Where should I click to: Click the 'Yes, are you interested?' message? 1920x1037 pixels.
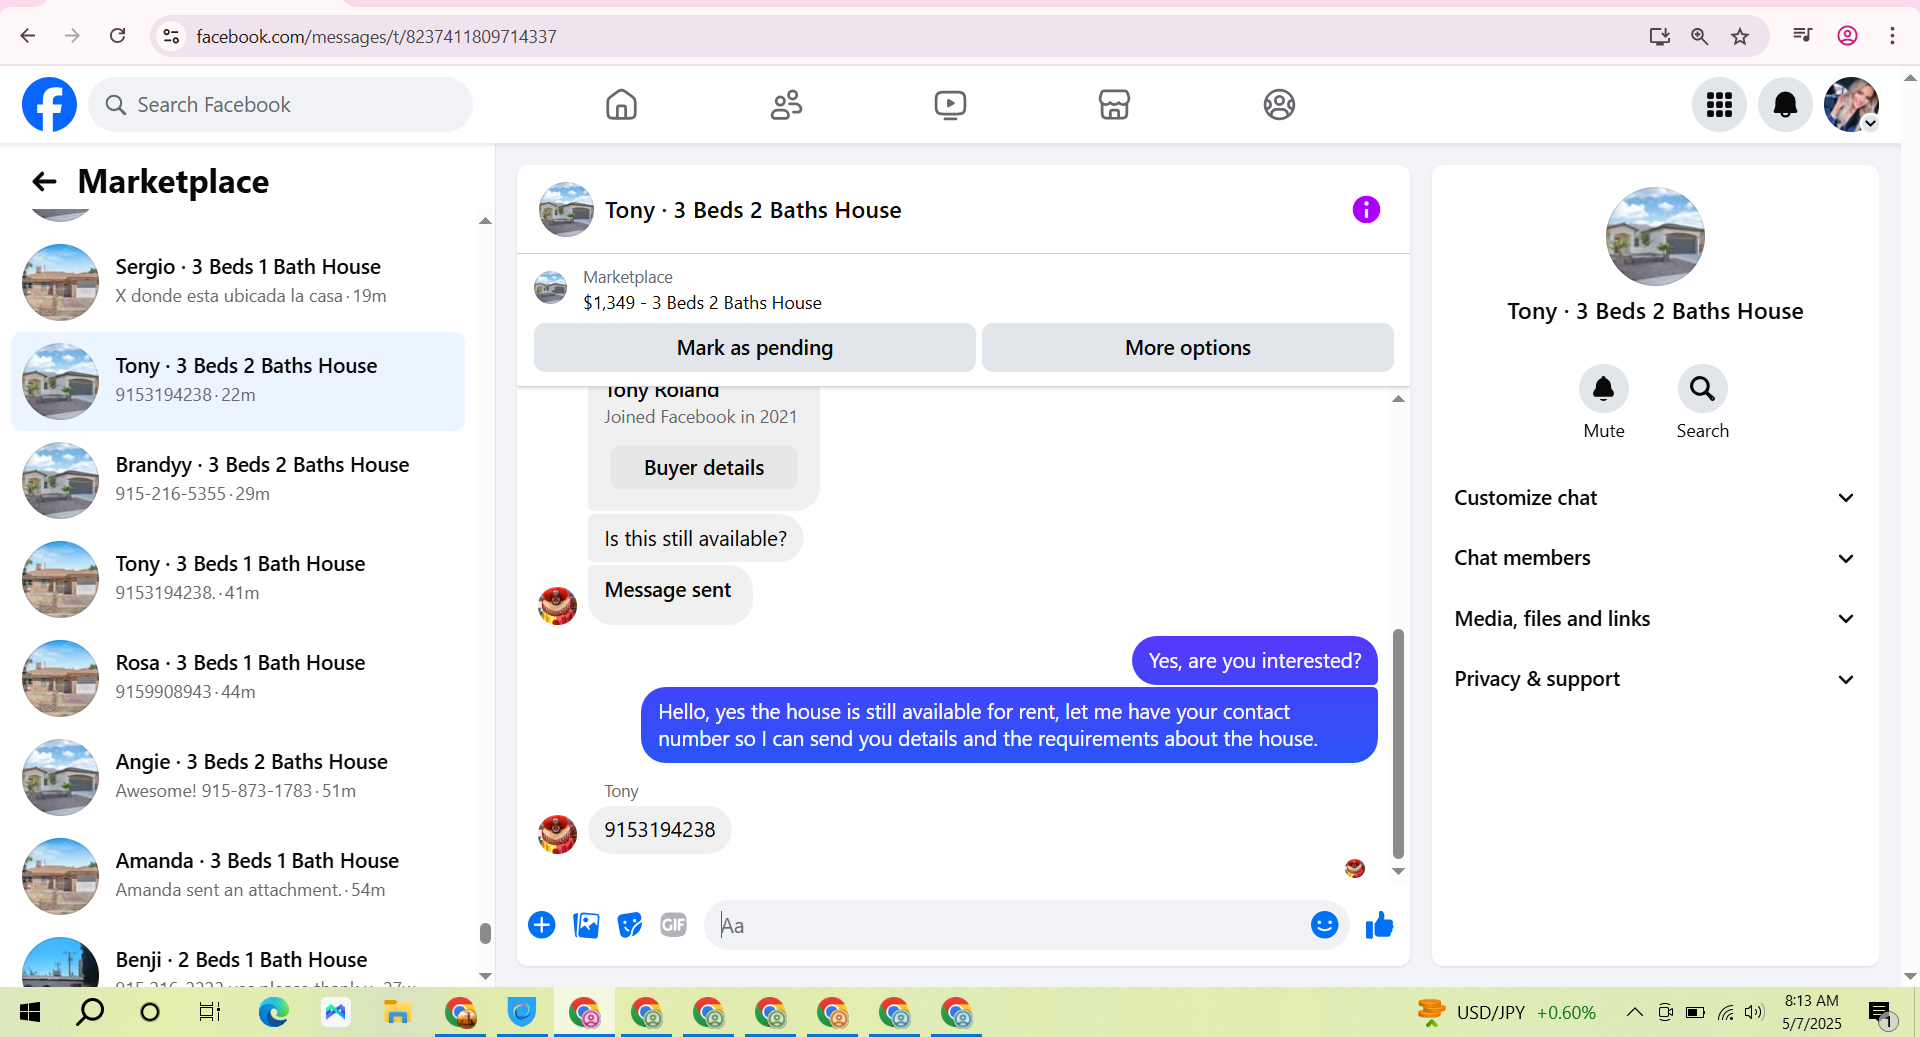pyautogui.click(x=1255, y=661)
